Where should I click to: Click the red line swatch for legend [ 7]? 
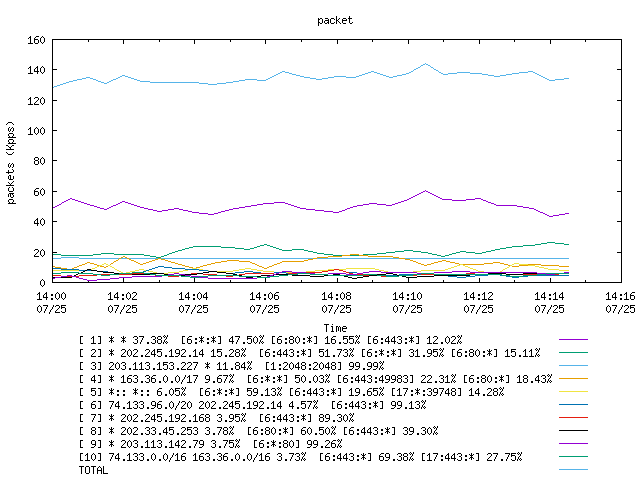tap(573, 418)
